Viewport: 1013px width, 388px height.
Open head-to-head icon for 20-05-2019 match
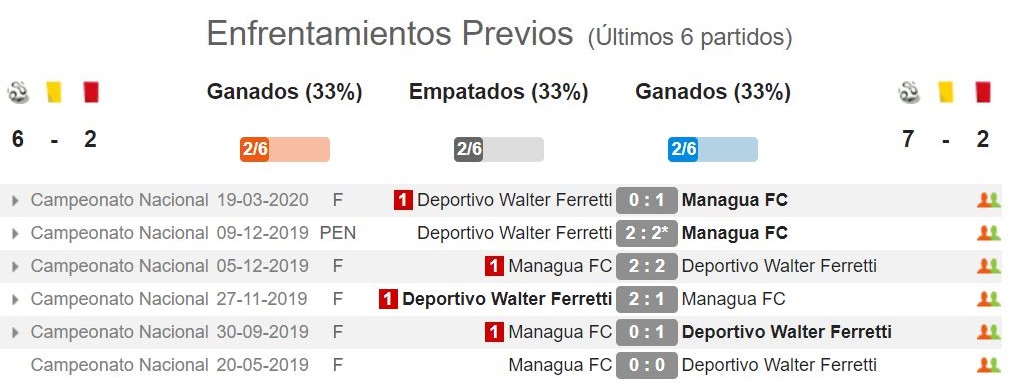(x=988, y=365)
